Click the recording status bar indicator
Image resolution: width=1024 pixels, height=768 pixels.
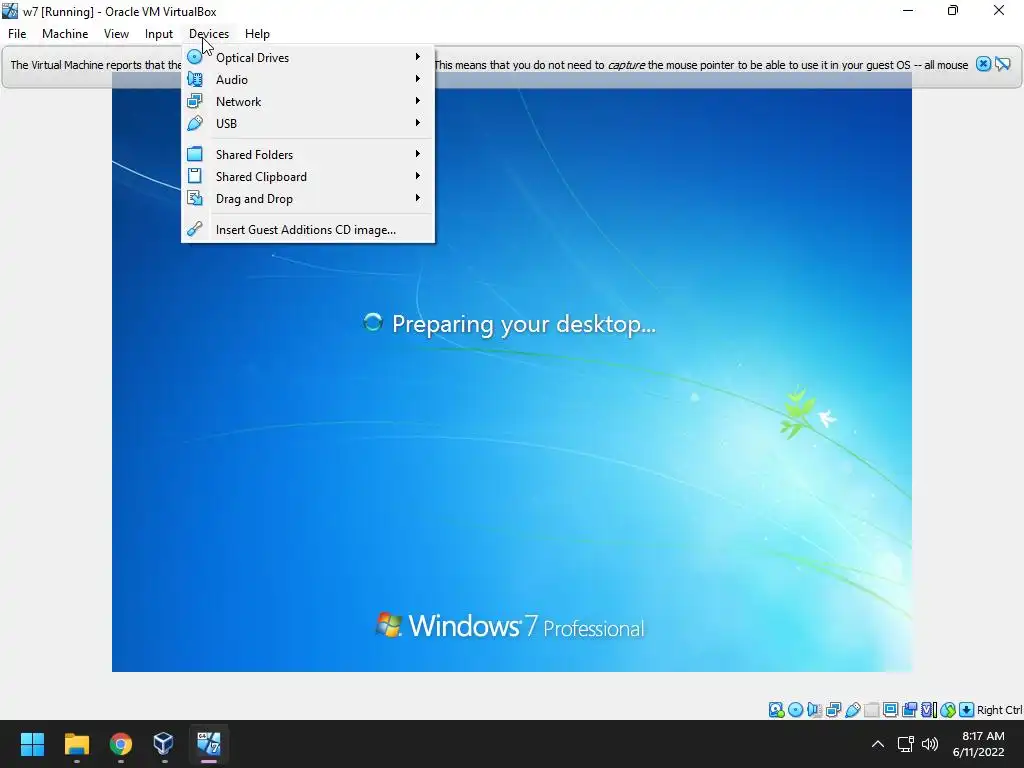(909, 710)
